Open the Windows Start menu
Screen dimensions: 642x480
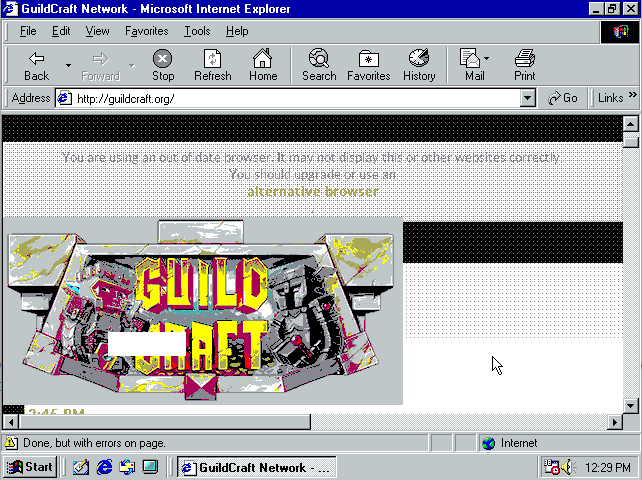point(29,467)
